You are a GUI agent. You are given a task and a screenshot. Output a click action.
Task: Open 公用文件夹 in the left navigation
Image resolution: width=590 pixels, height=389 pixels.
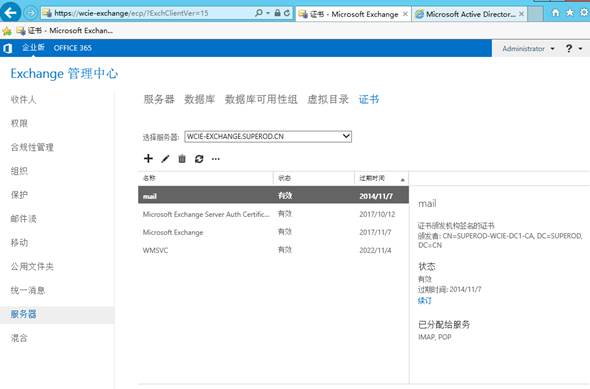tap(32, 266)
